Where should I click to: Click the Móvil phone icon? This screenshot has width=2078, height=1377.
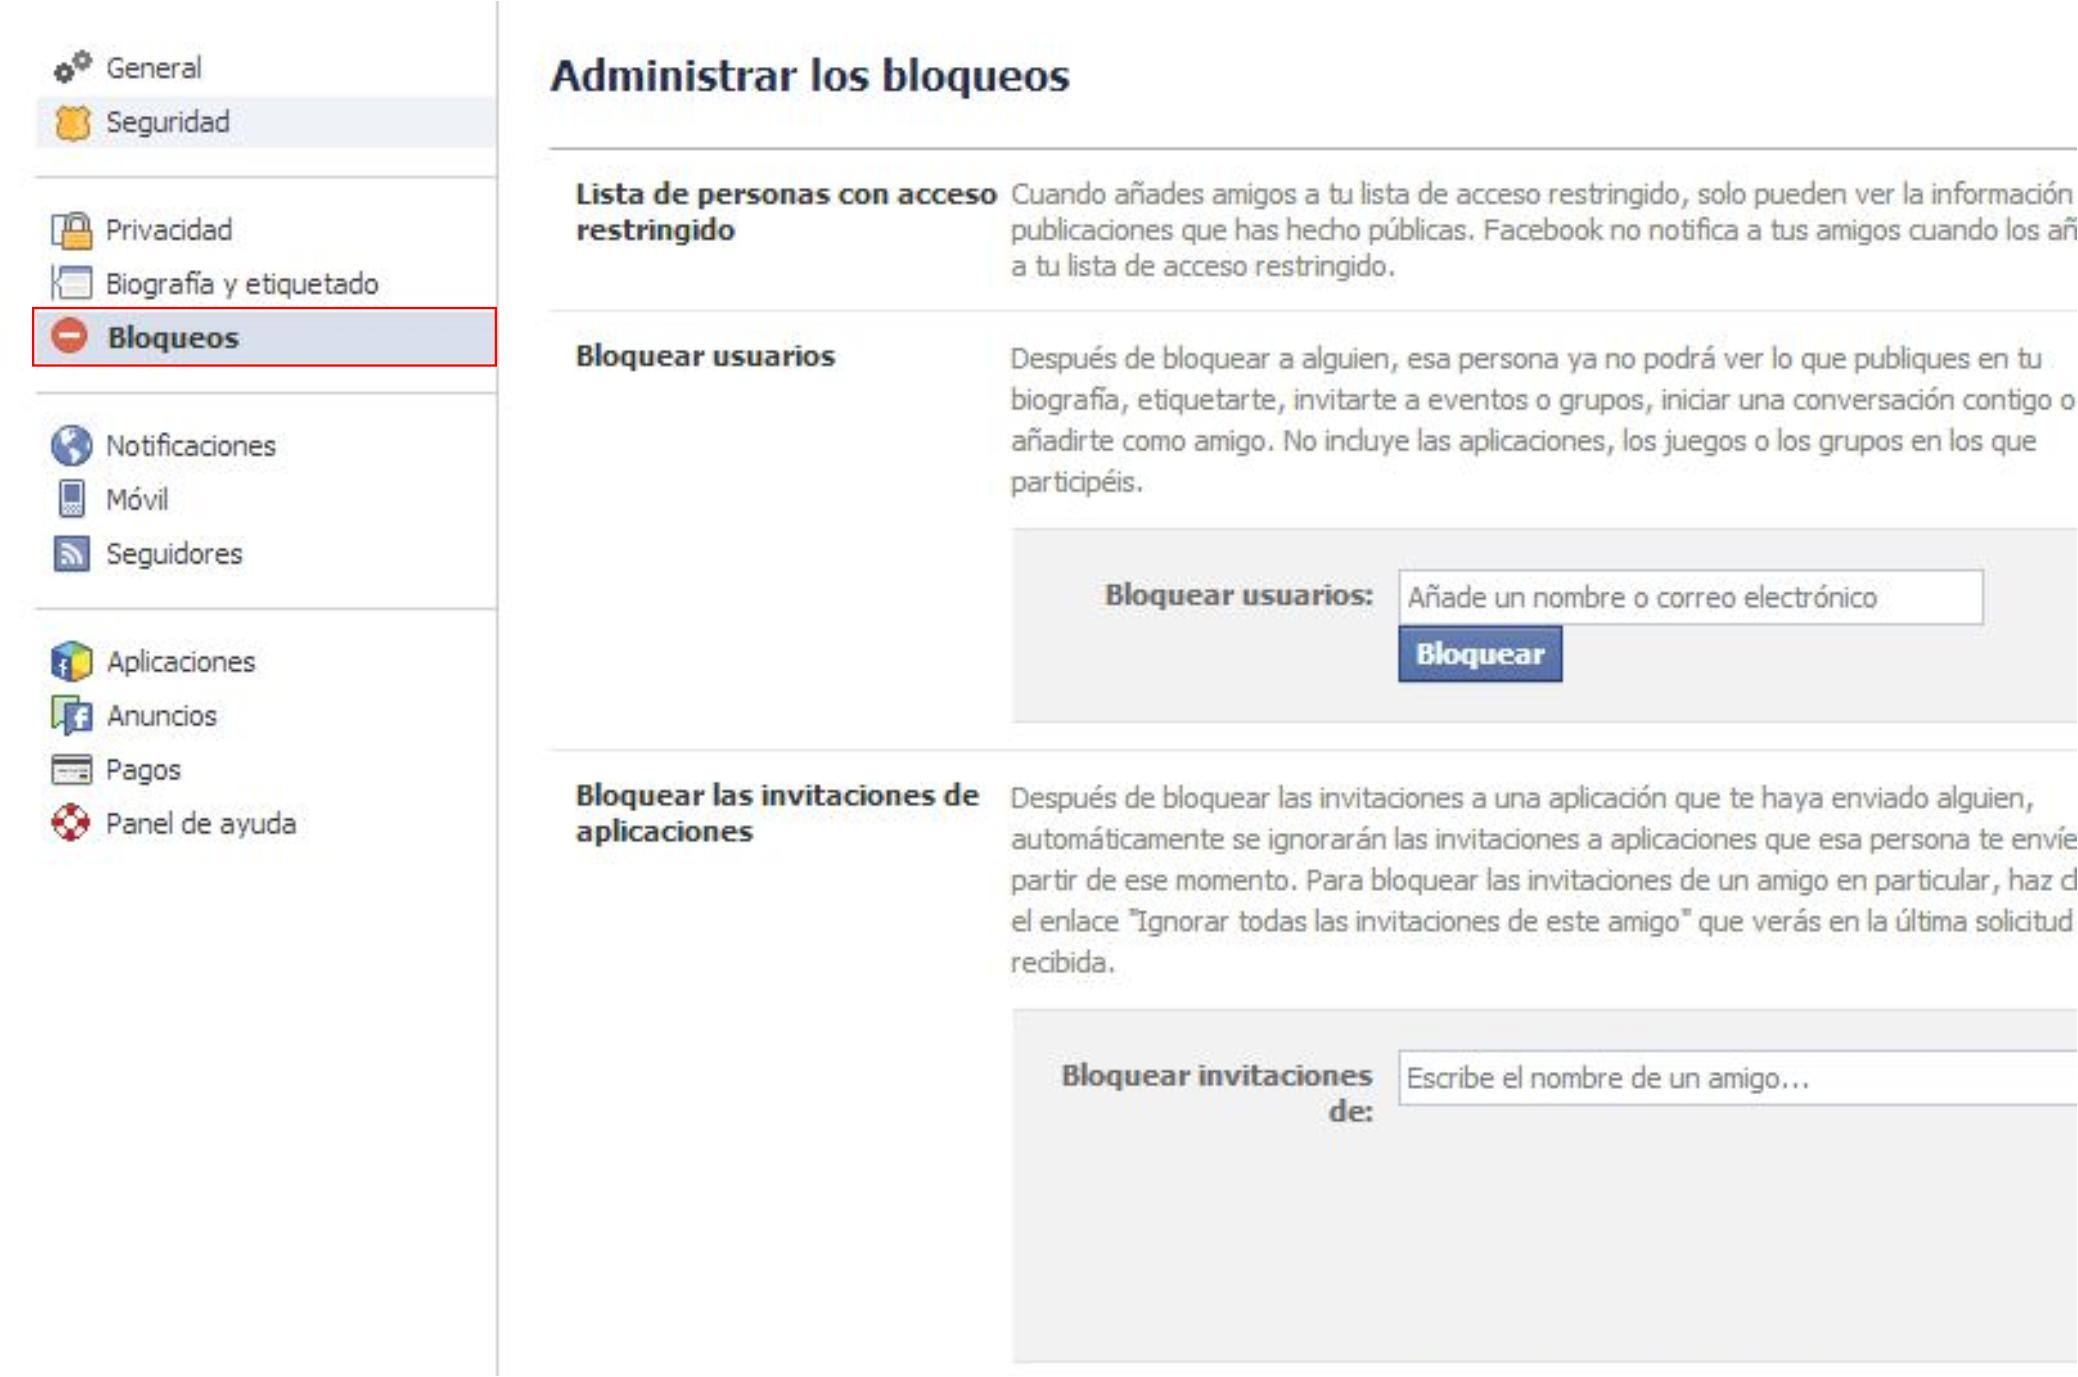(x=71, y=499)
